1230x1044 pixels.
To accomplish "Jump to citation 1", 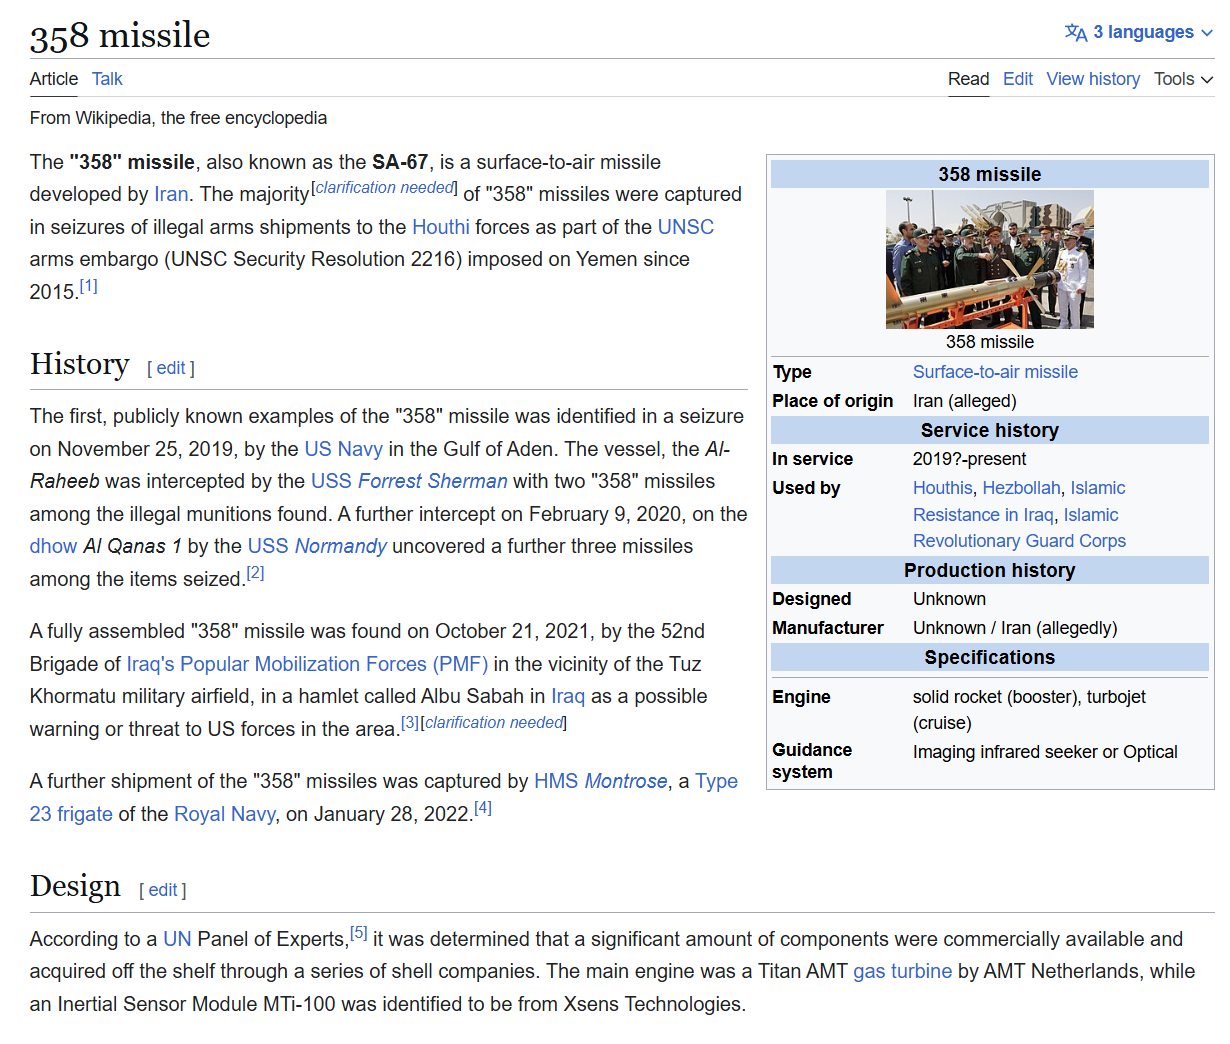I will 88,286.
